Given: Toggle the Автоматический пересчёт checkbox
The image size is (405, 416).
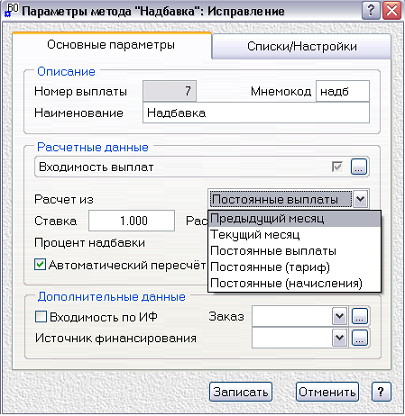Looking at the screenshot, I should (x=40, y=265).
